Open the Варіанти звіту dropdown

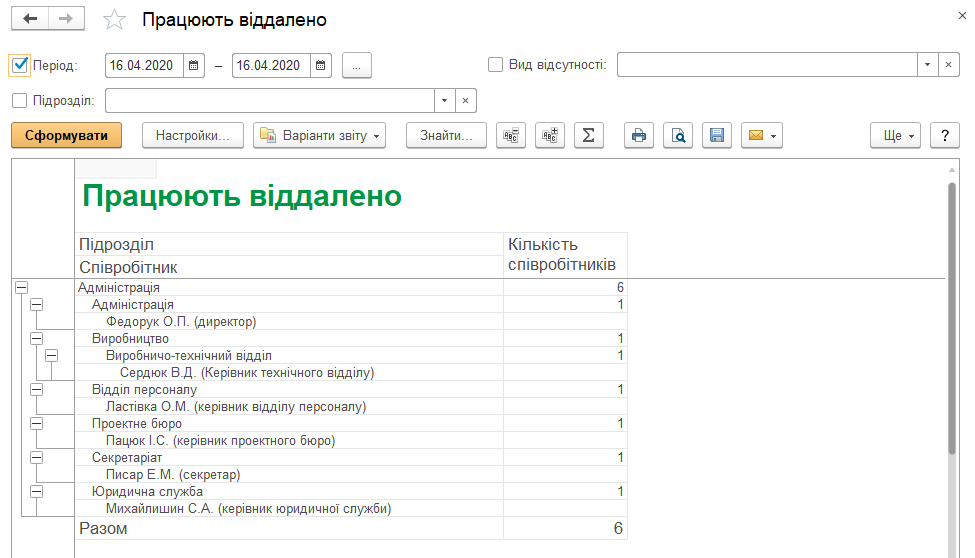pos(320,136)
